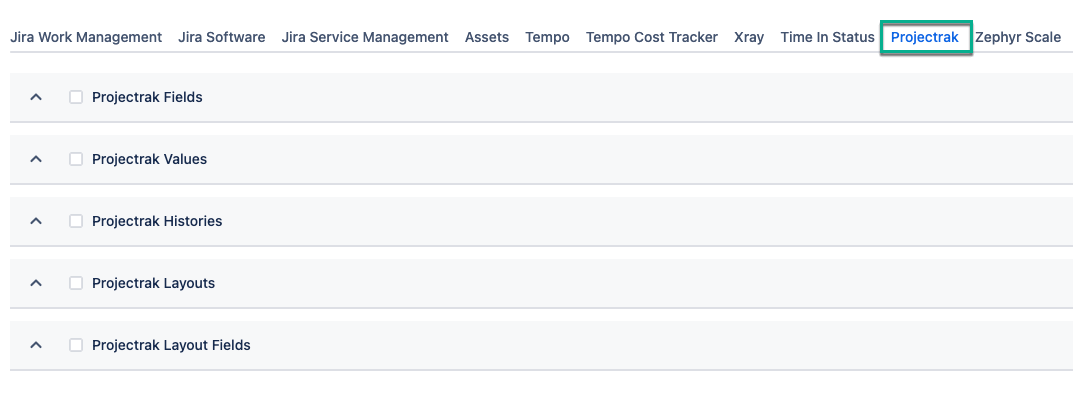Screen dimensions: 1073x411
Task: Collapse the Projectrak Layouts section chevron
Action: coord(36,284)
